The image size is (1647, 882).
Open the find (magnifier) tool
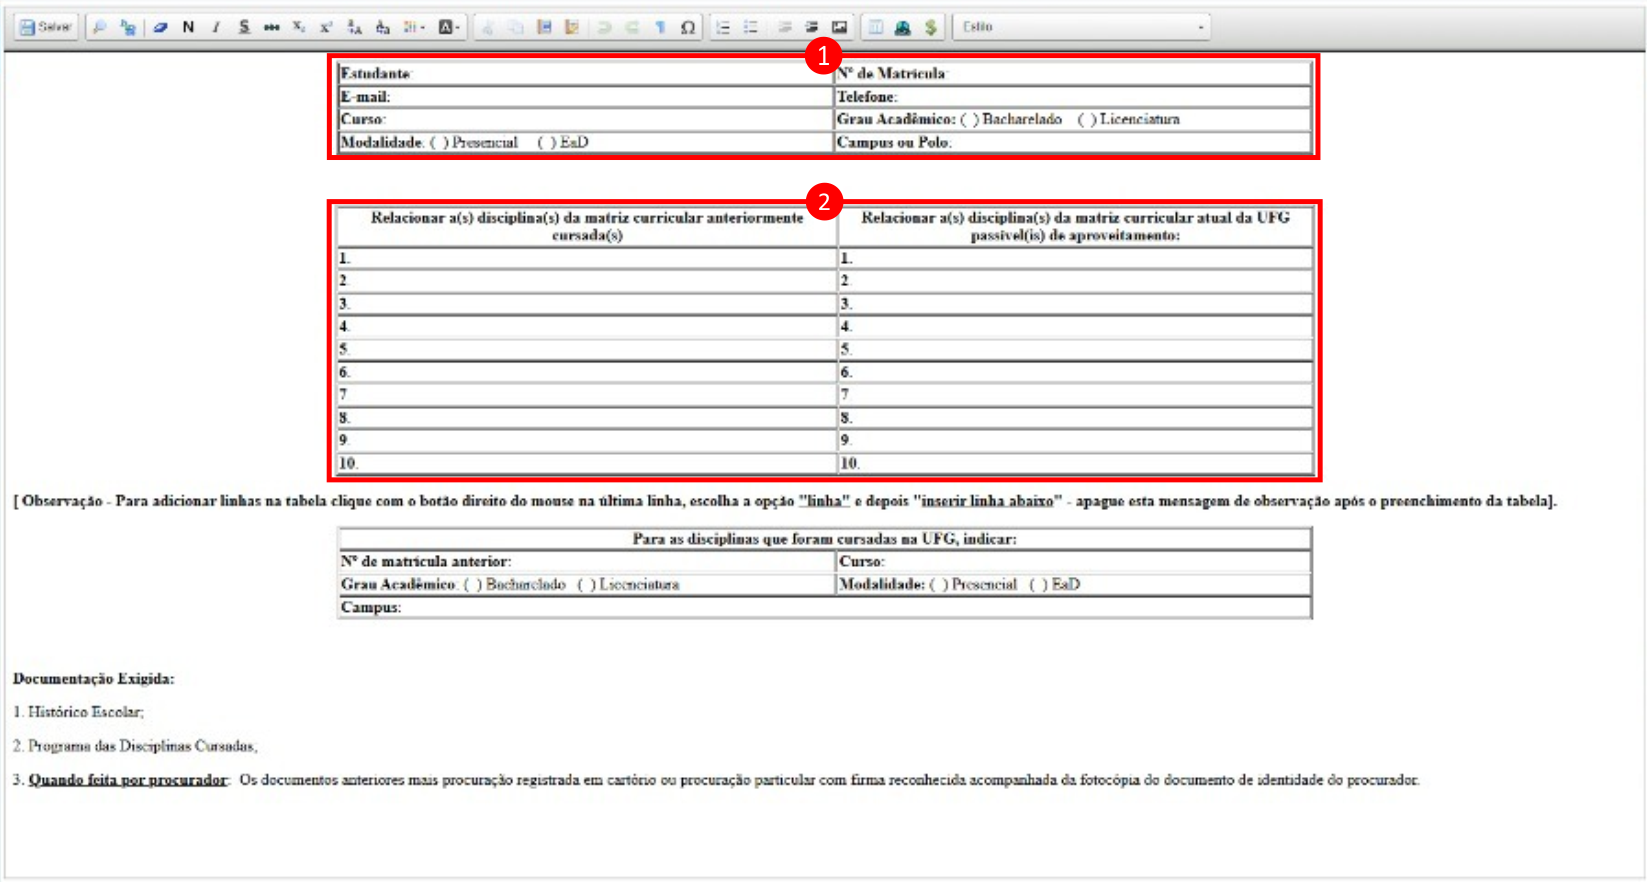click(x=99, y=27)
